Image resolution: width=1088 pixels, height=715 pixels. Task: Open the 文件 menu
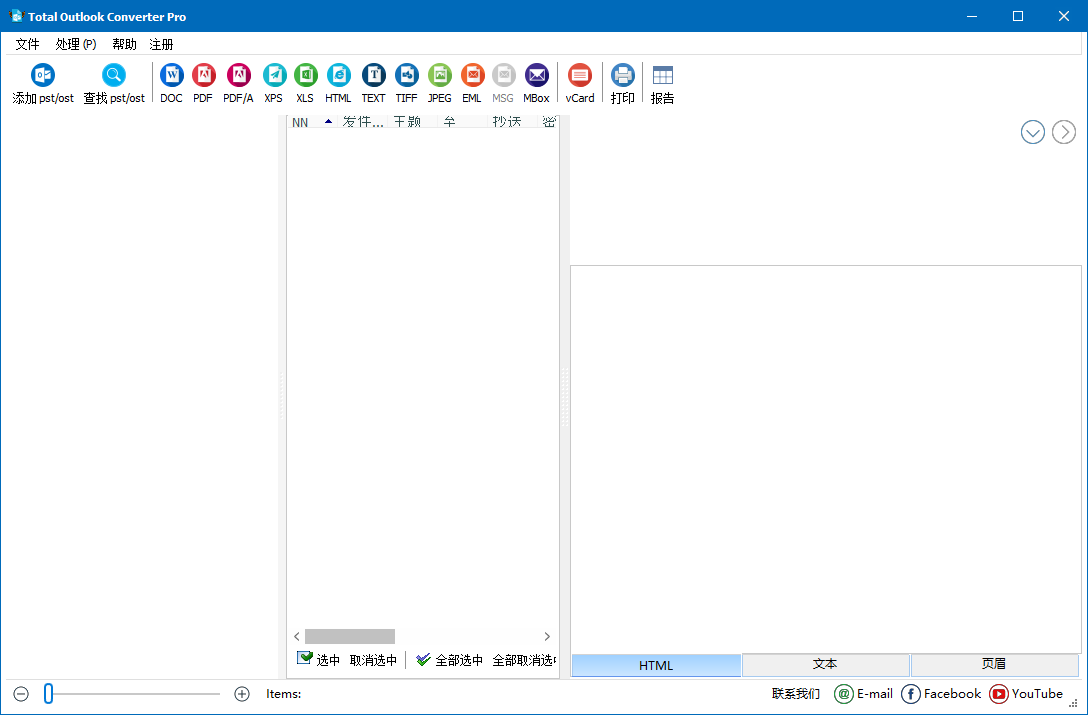[27, 43]
